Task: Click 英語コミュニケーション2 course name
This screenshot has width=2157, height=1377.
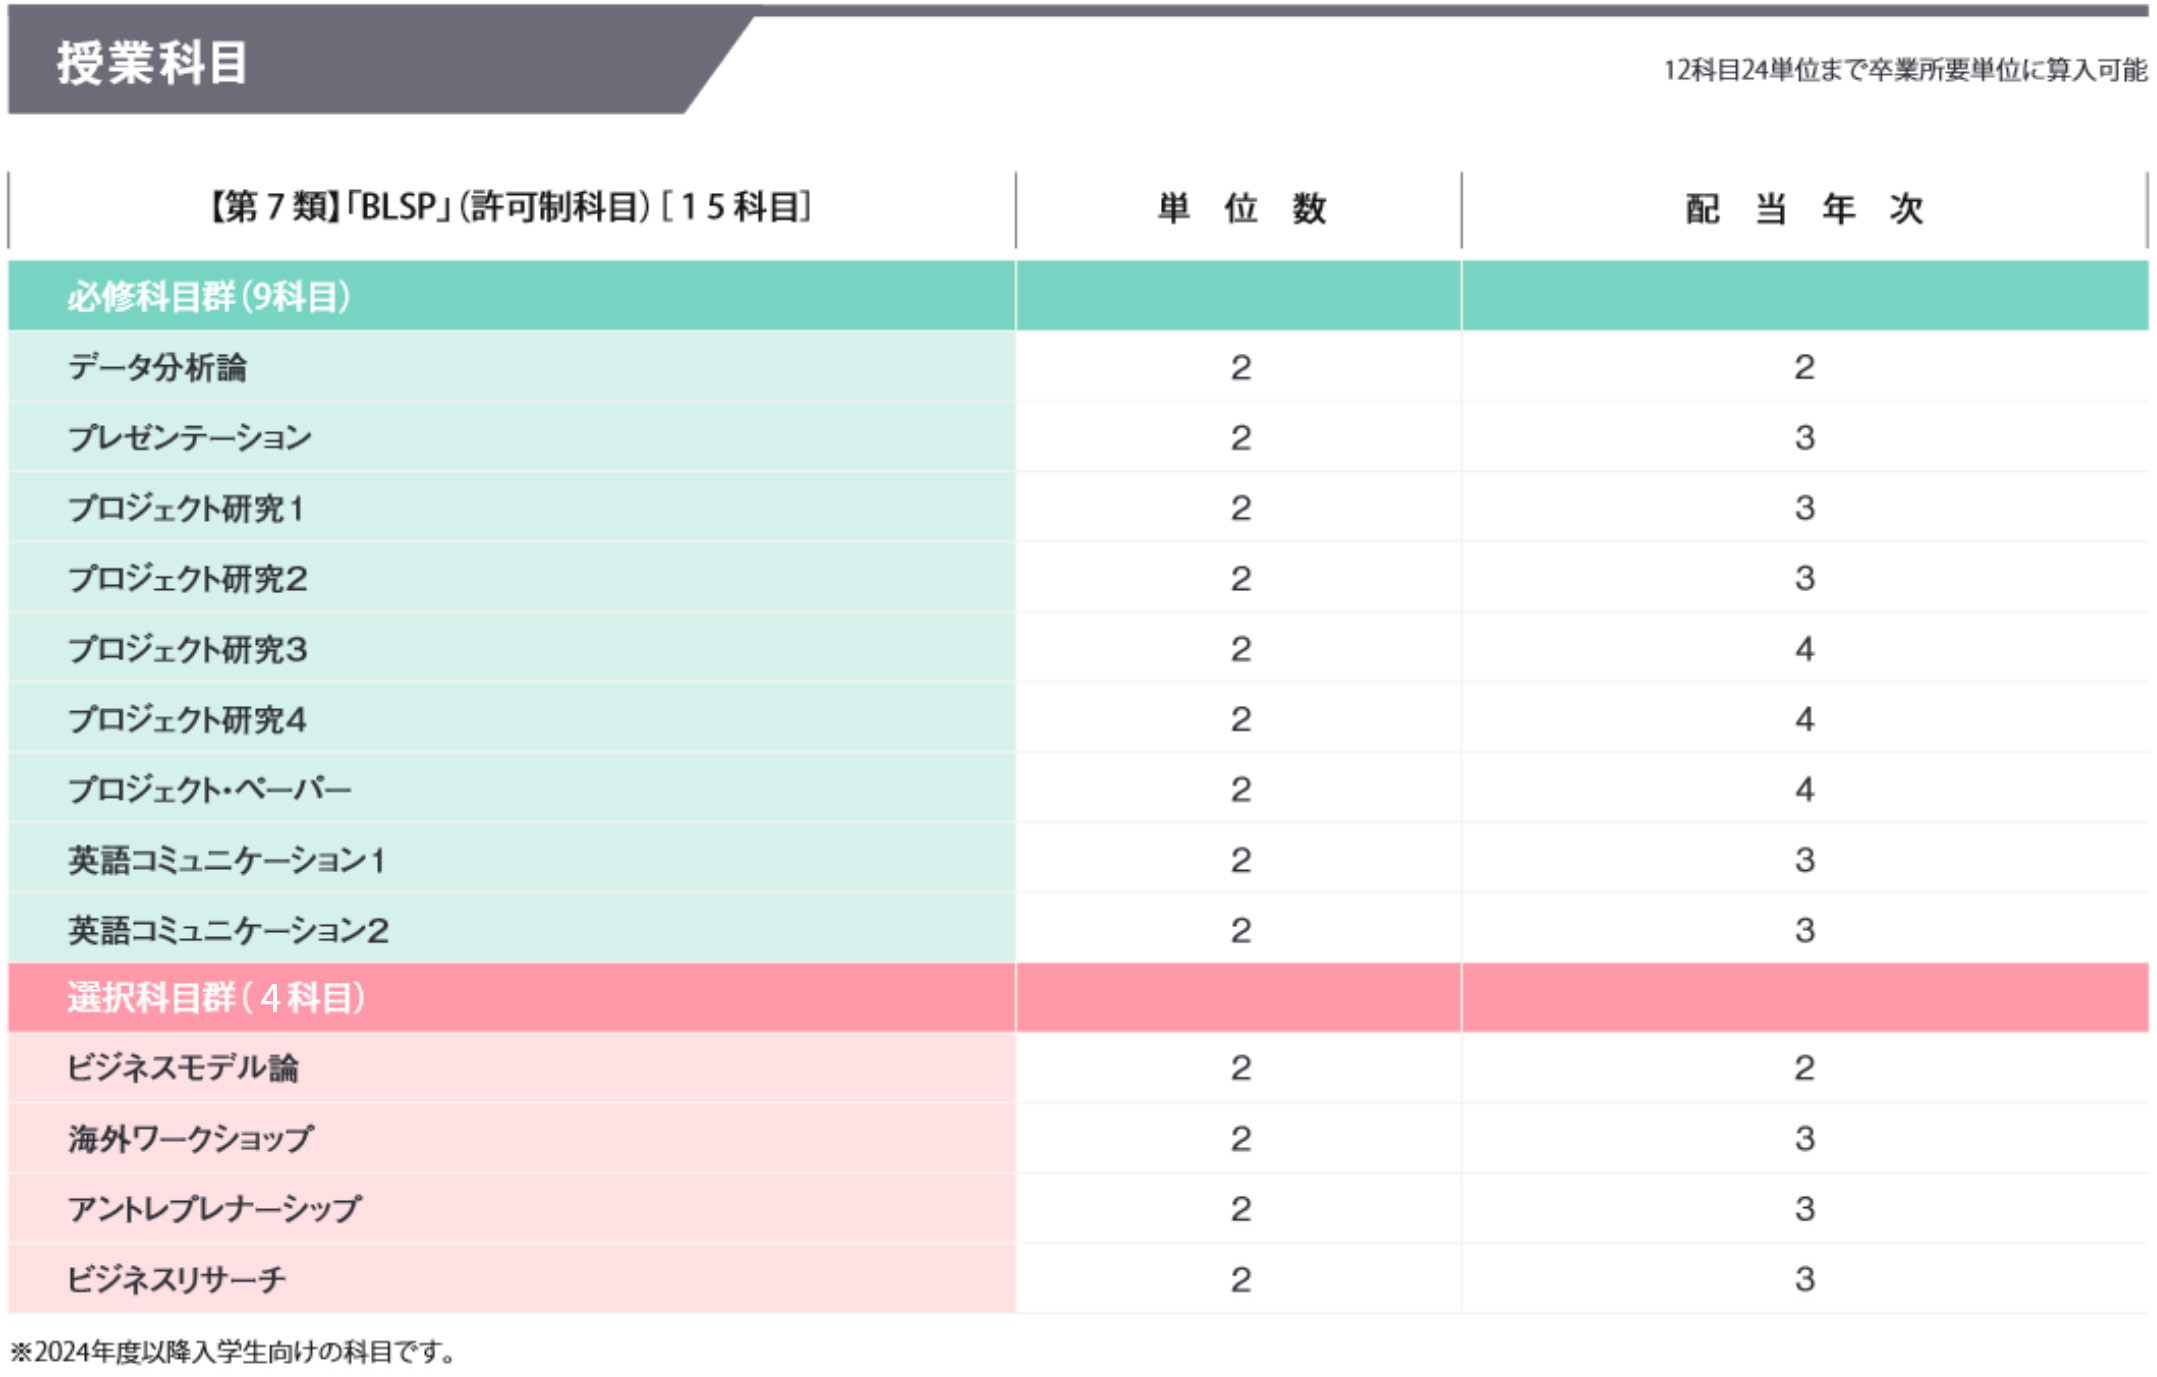Action: pyautogui.click(x=228, y=931)
